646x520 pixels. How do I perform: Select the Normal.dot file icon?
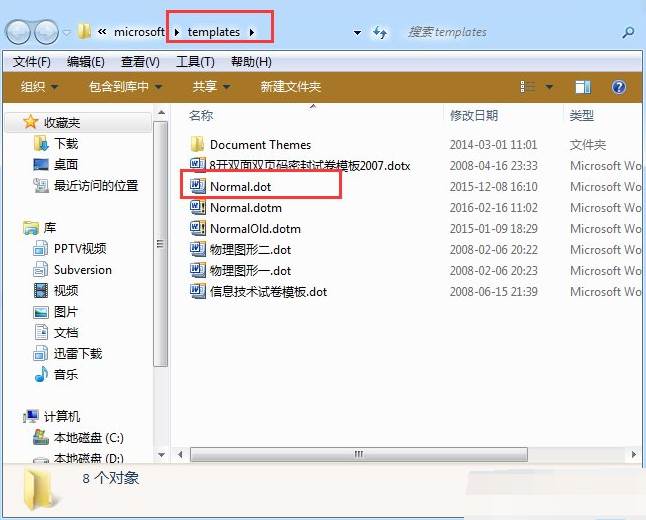(198, 186)
